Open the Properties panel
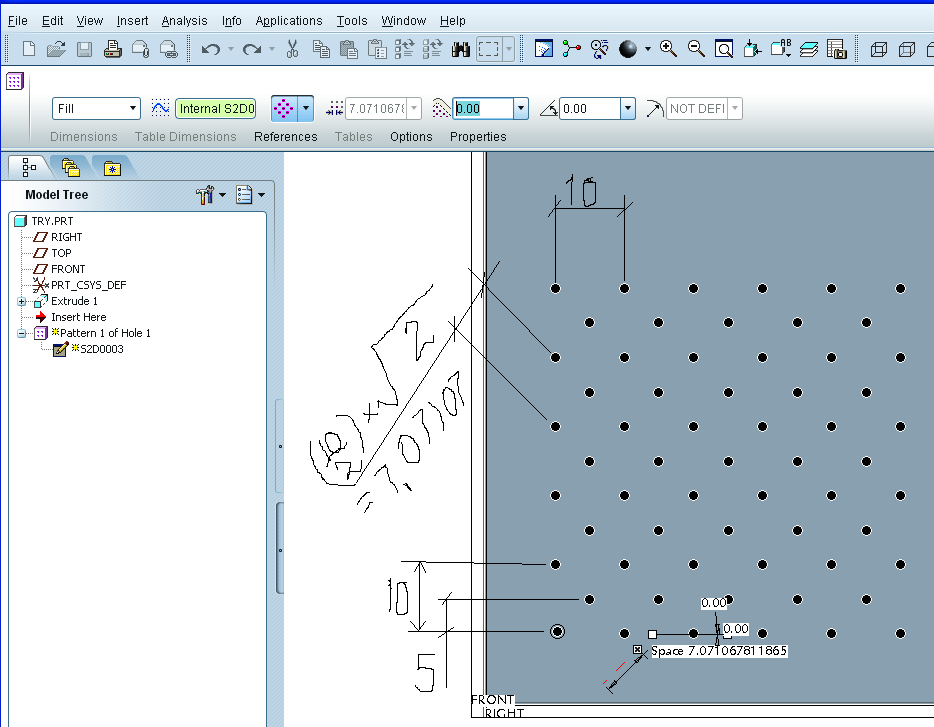 coord(478,137)
